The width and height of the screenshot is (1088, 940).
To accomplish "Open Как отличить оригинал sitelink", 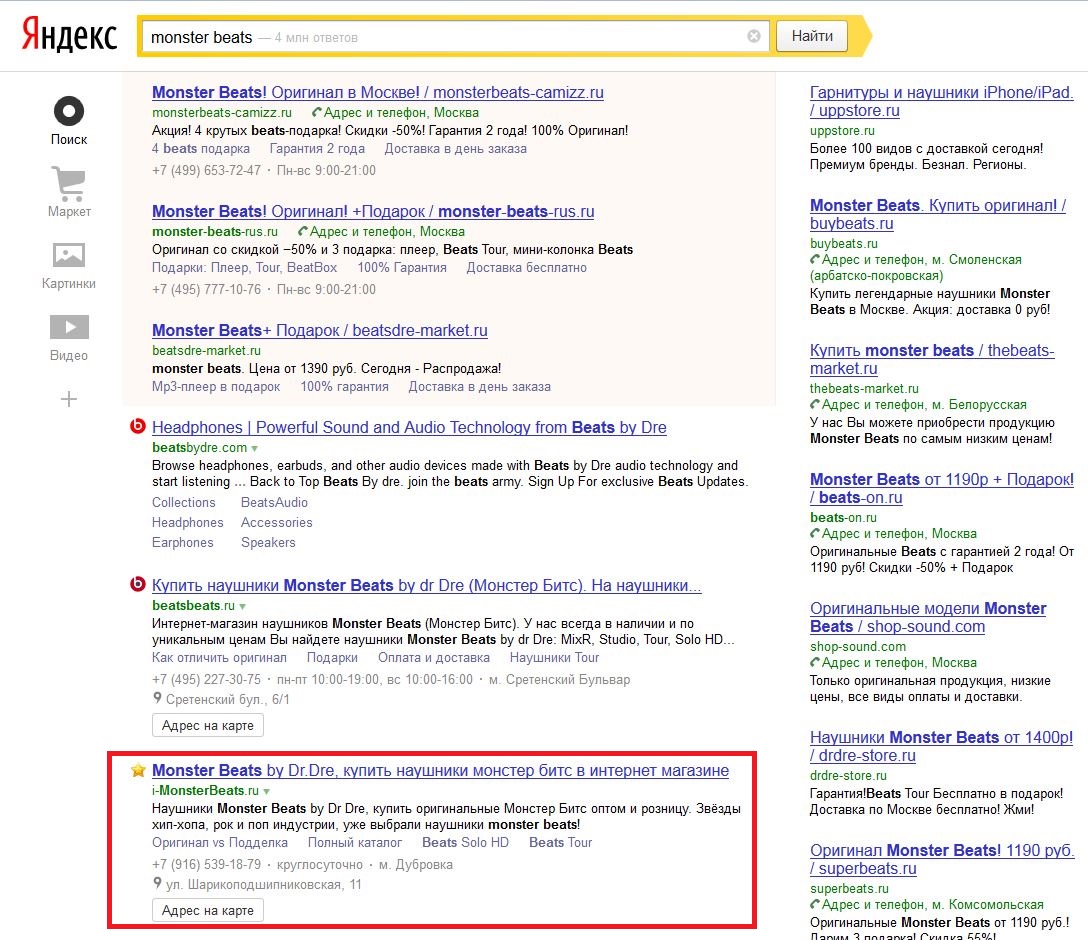I will (x=219, y=658).
